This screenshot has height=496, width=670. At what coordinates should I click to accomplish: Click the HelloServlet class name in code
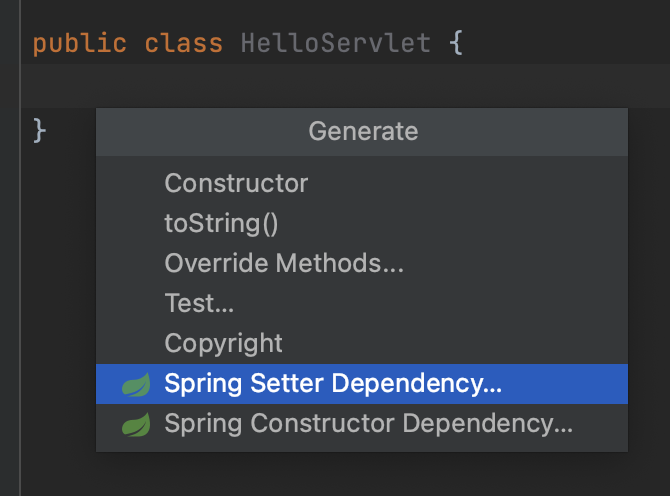pos(336,43)
